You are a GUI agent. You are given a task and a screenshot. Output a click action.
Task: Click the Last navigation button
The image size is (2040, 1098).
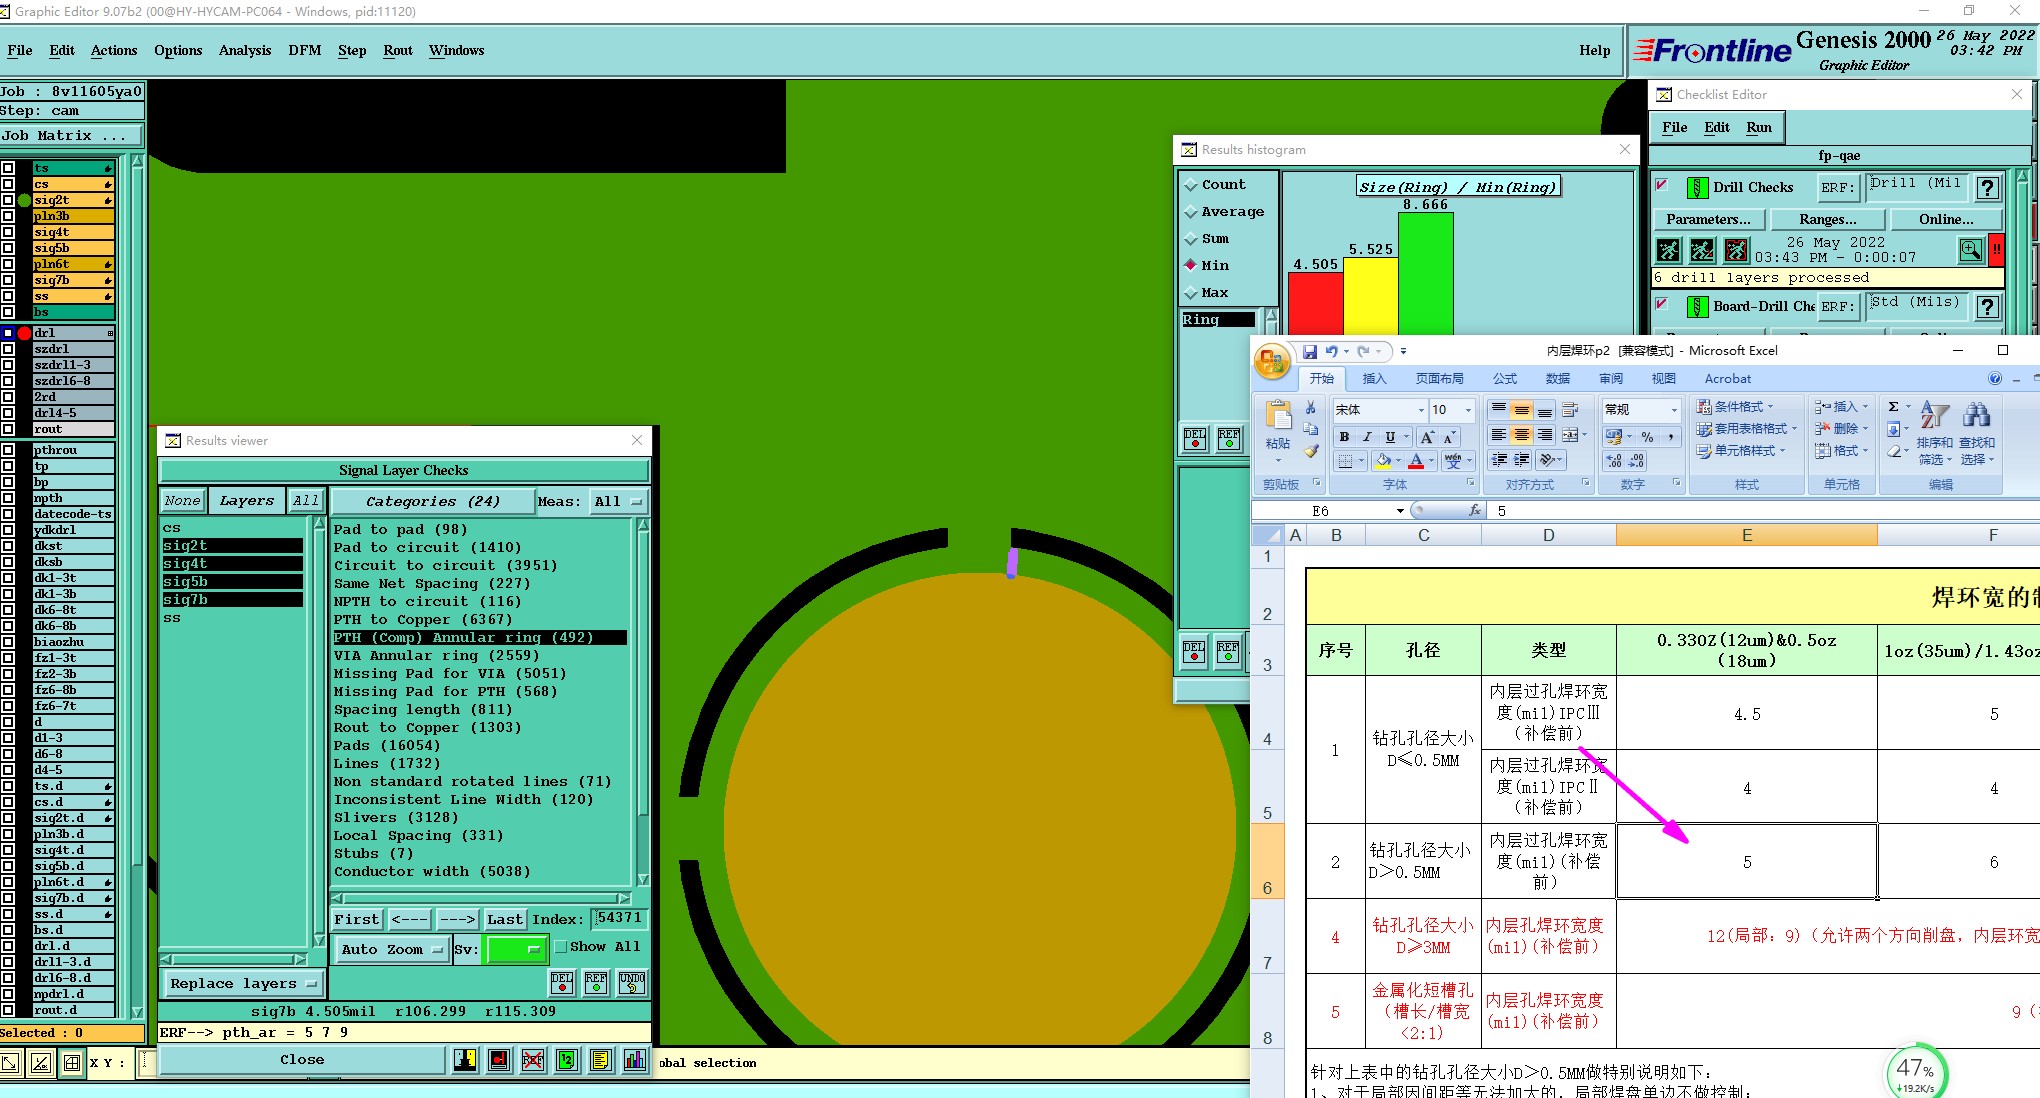pos(504,919)
